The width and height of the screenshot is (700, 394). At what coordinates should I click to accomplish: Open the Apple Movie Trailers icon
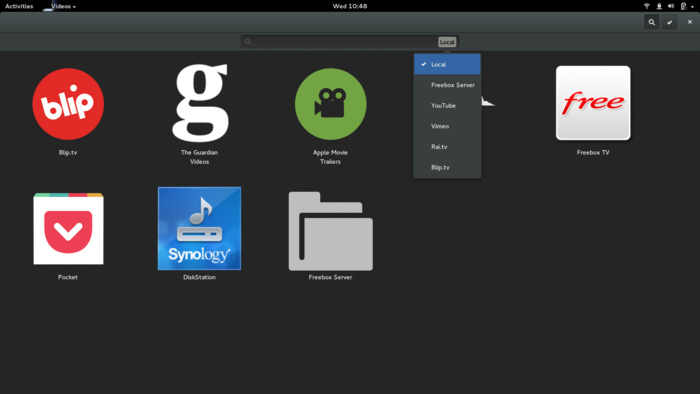point(330,104)
